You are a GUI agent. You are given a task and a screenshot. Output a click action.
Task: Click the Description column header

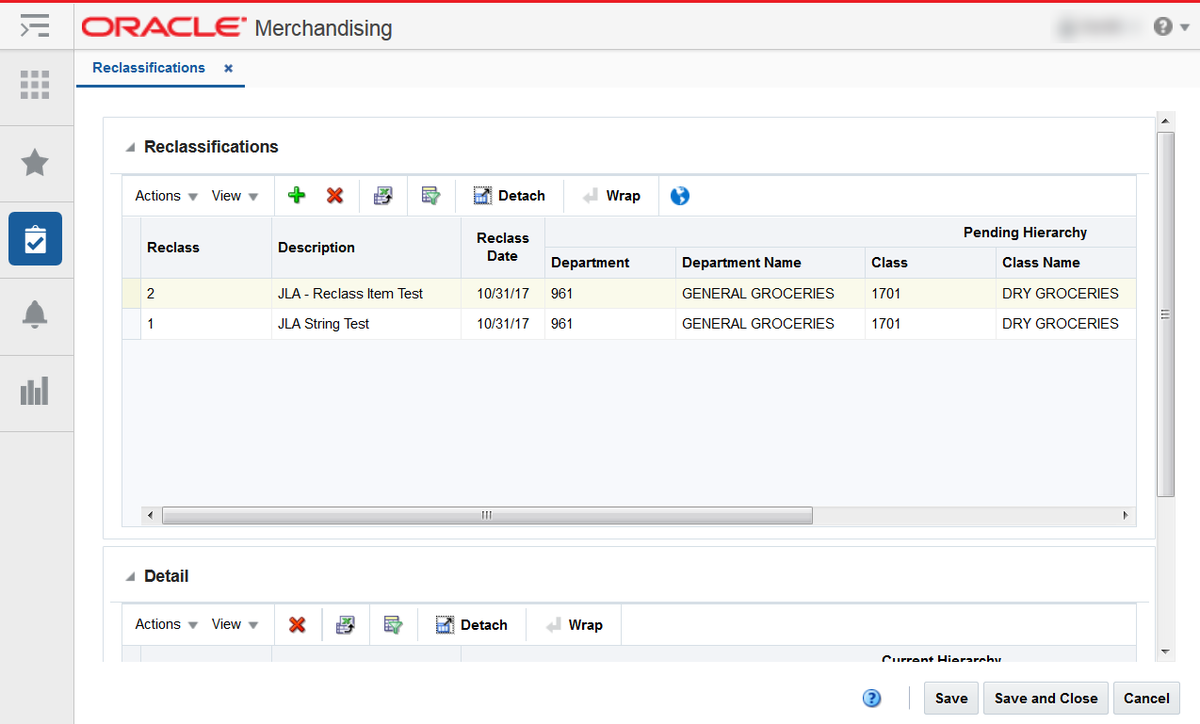pos(366,247)
